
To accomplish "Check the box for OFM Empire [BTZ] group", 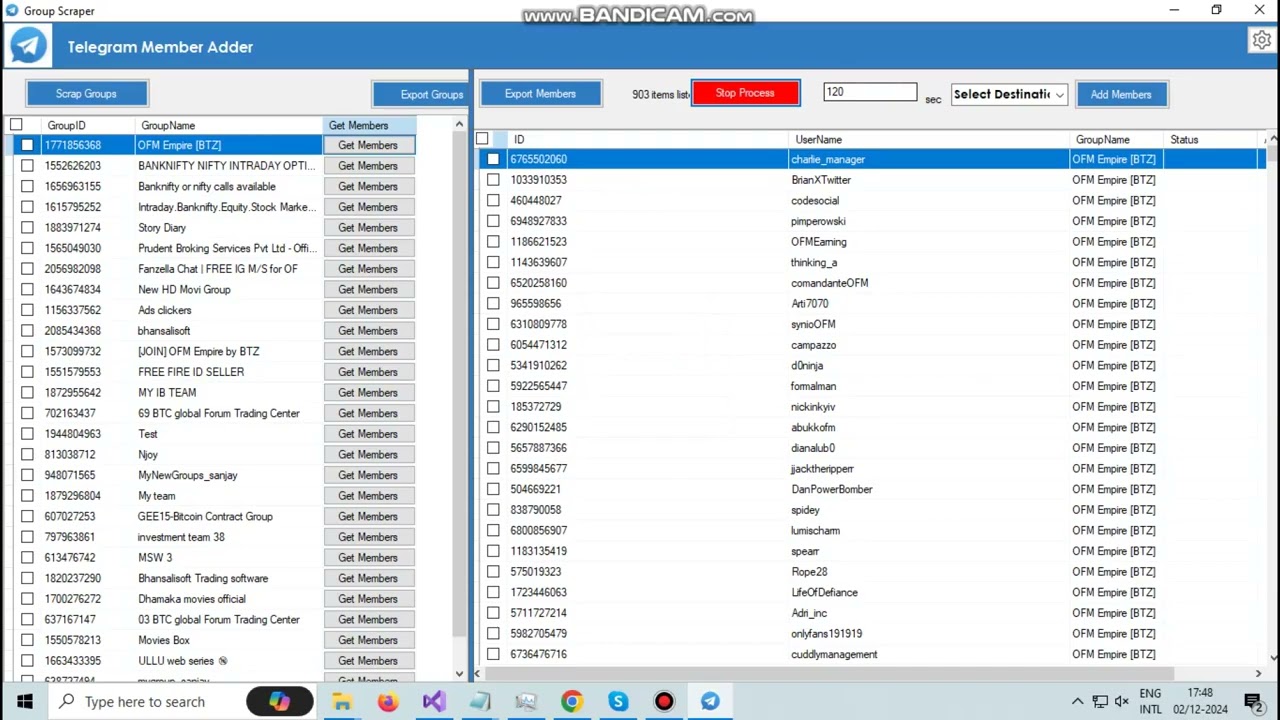I will coord(27,145).
